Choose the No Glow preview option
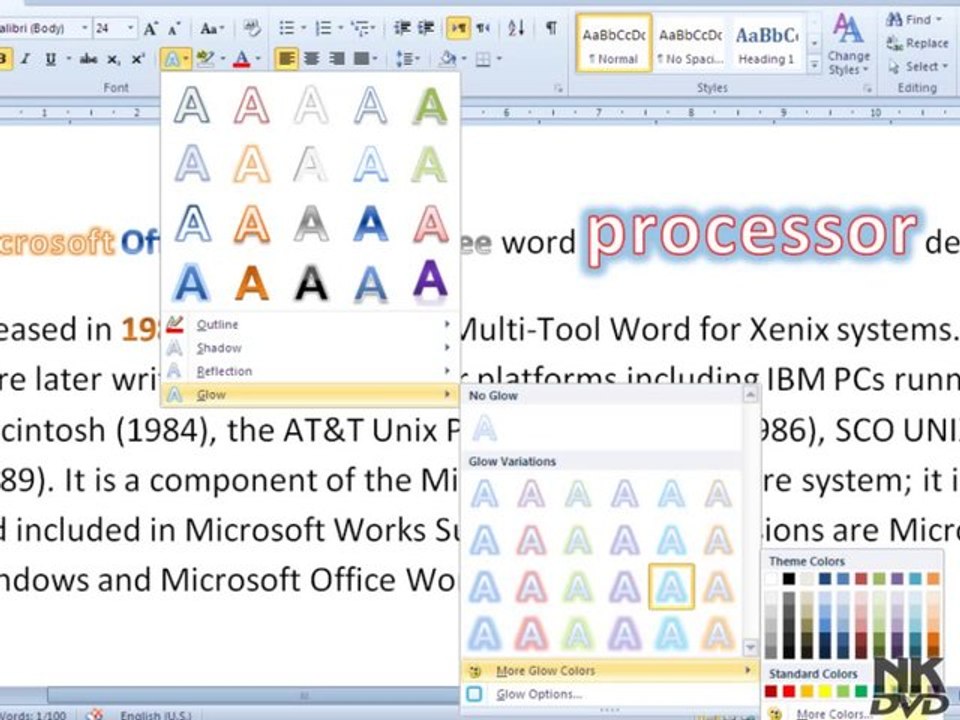 pyautogui.click(x=484, y=427)
